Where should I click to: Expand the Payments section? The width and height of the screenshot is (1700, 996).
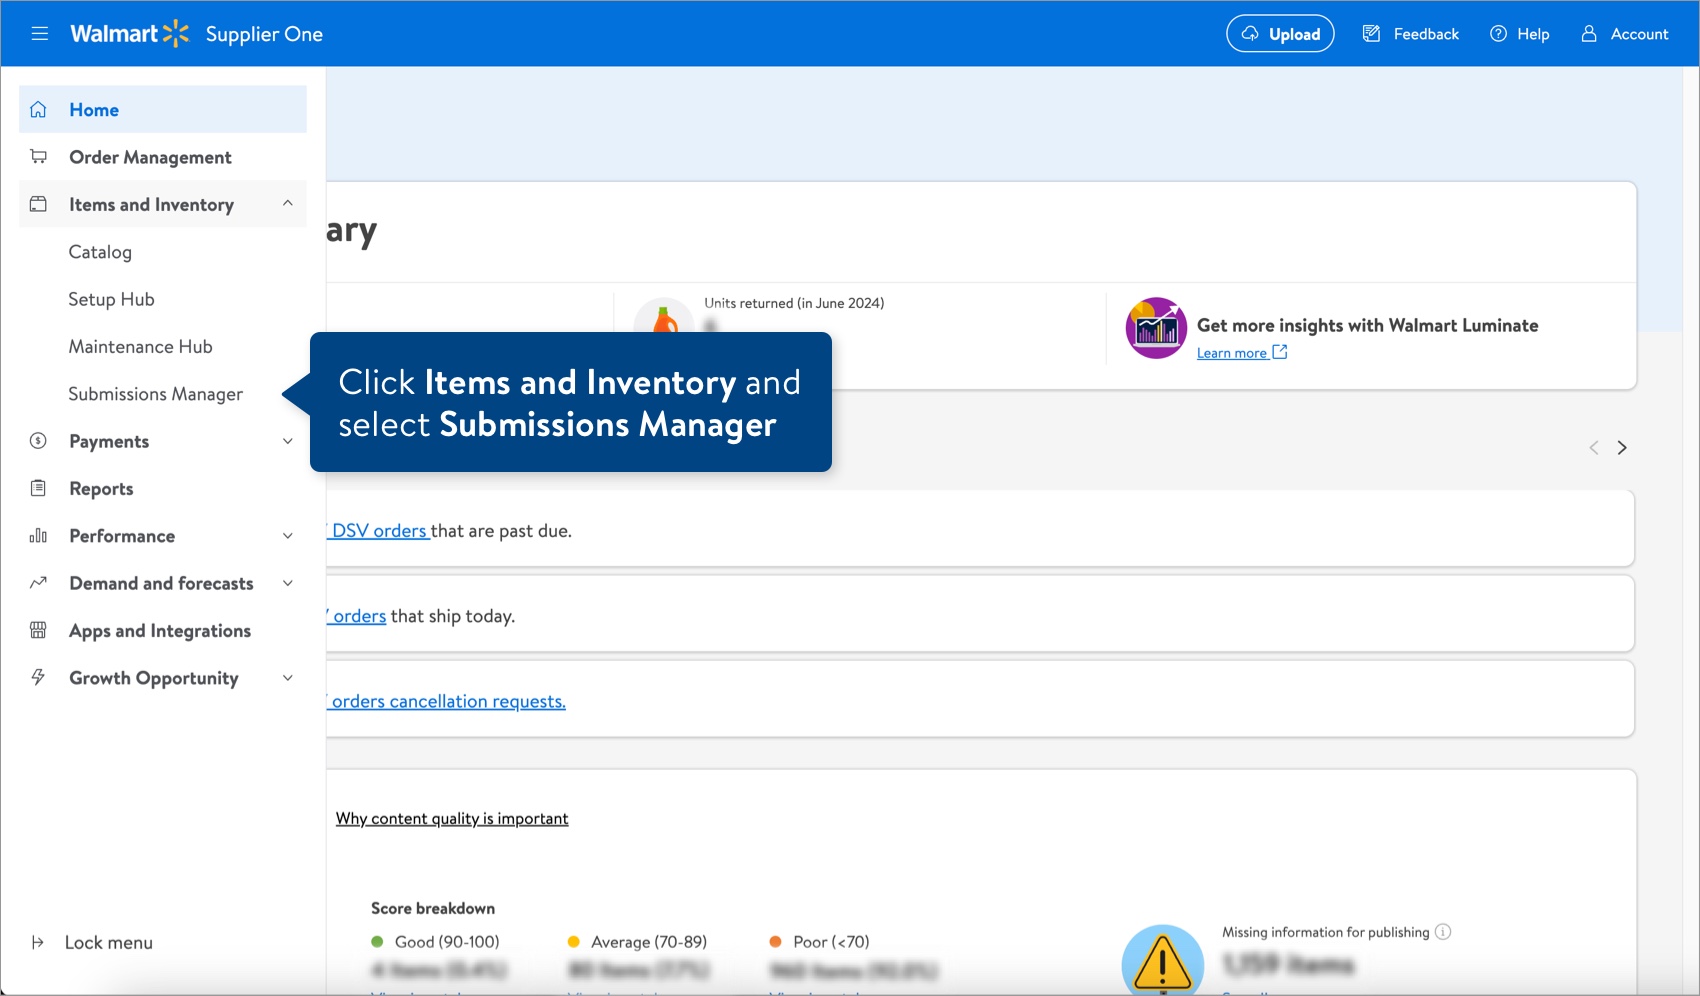[288, 440]
